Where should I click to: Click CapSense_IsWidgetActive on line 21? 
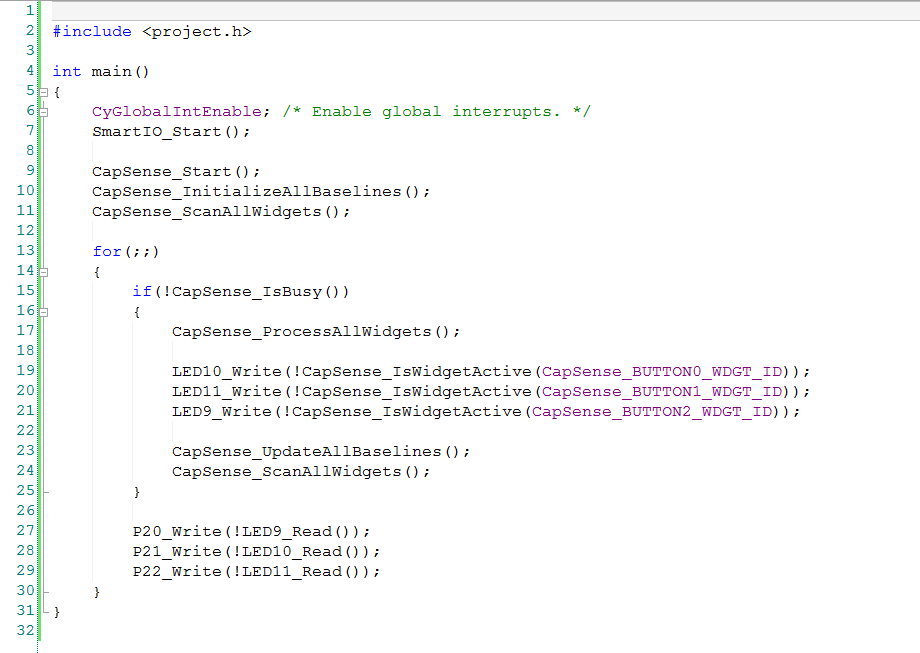click(x=407, y=411)
